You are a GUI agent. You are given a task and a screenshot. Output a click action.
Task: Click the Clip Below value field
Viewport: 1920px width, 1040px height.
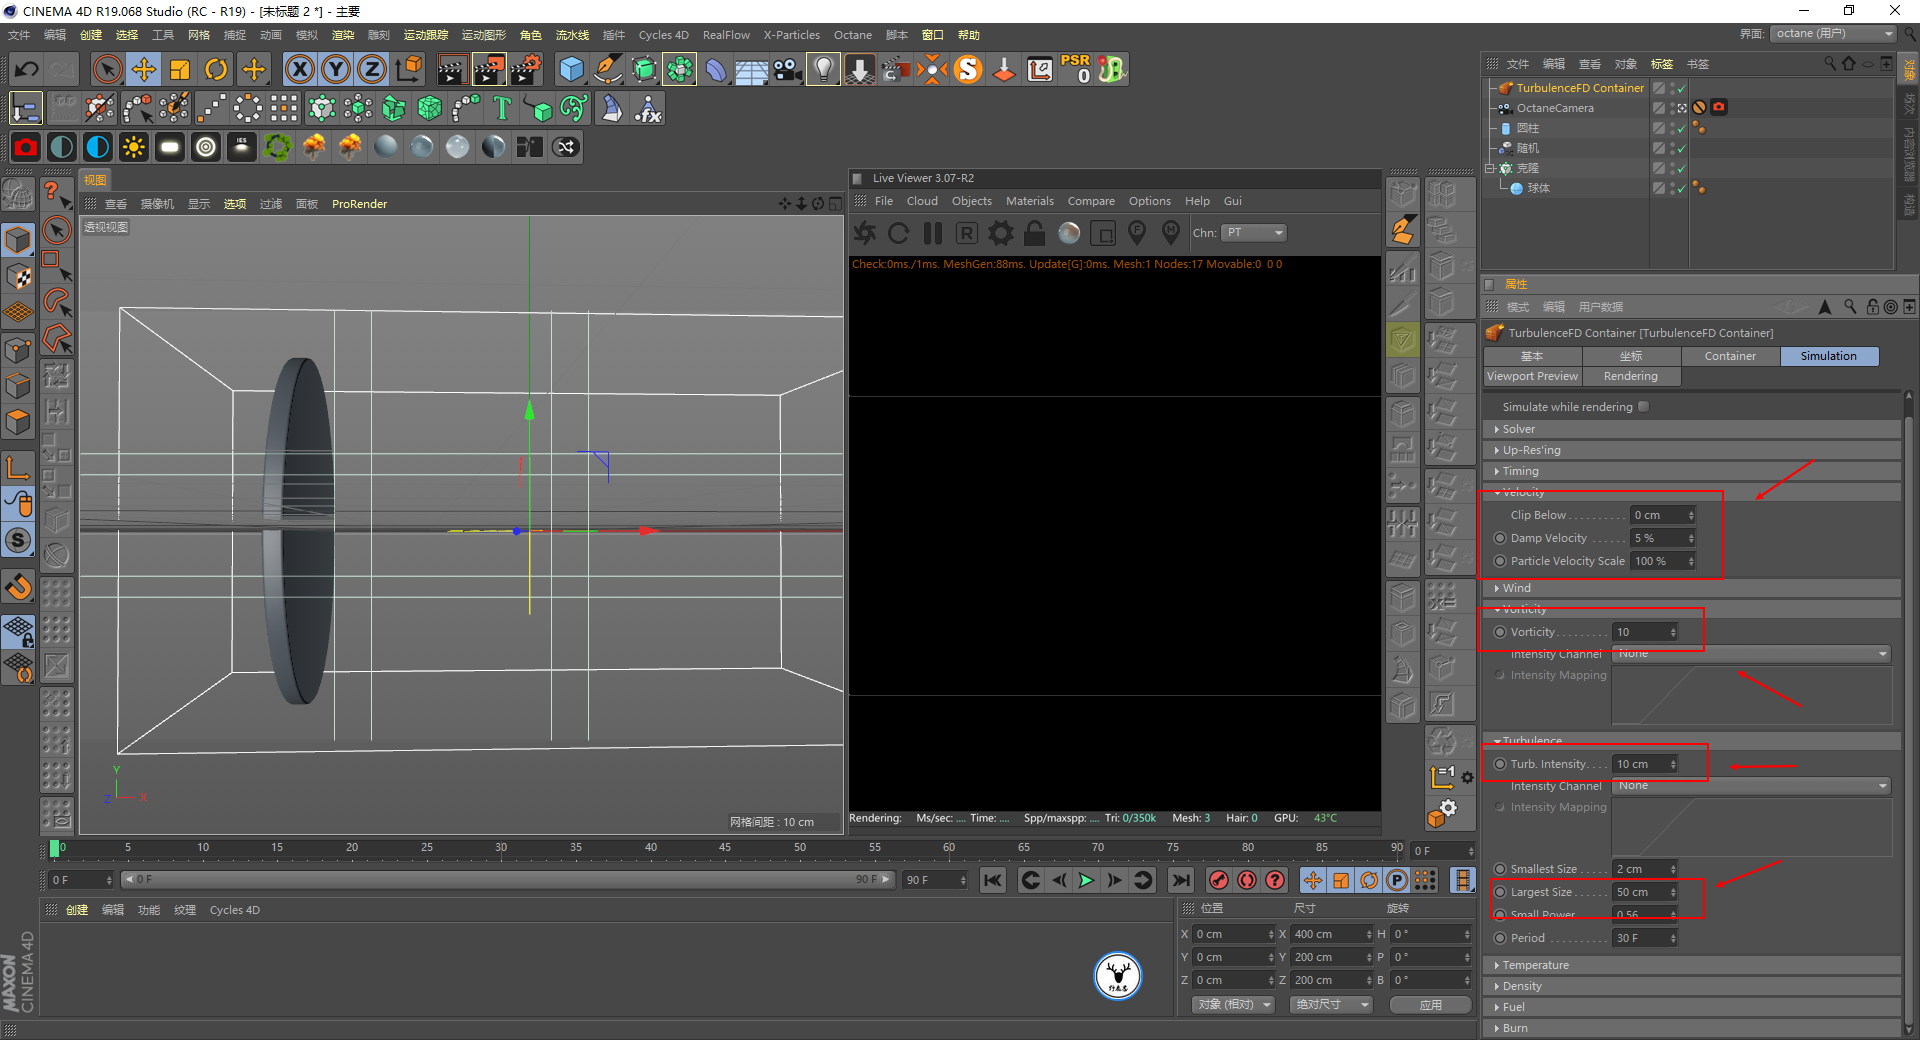tap(1662, 515)
